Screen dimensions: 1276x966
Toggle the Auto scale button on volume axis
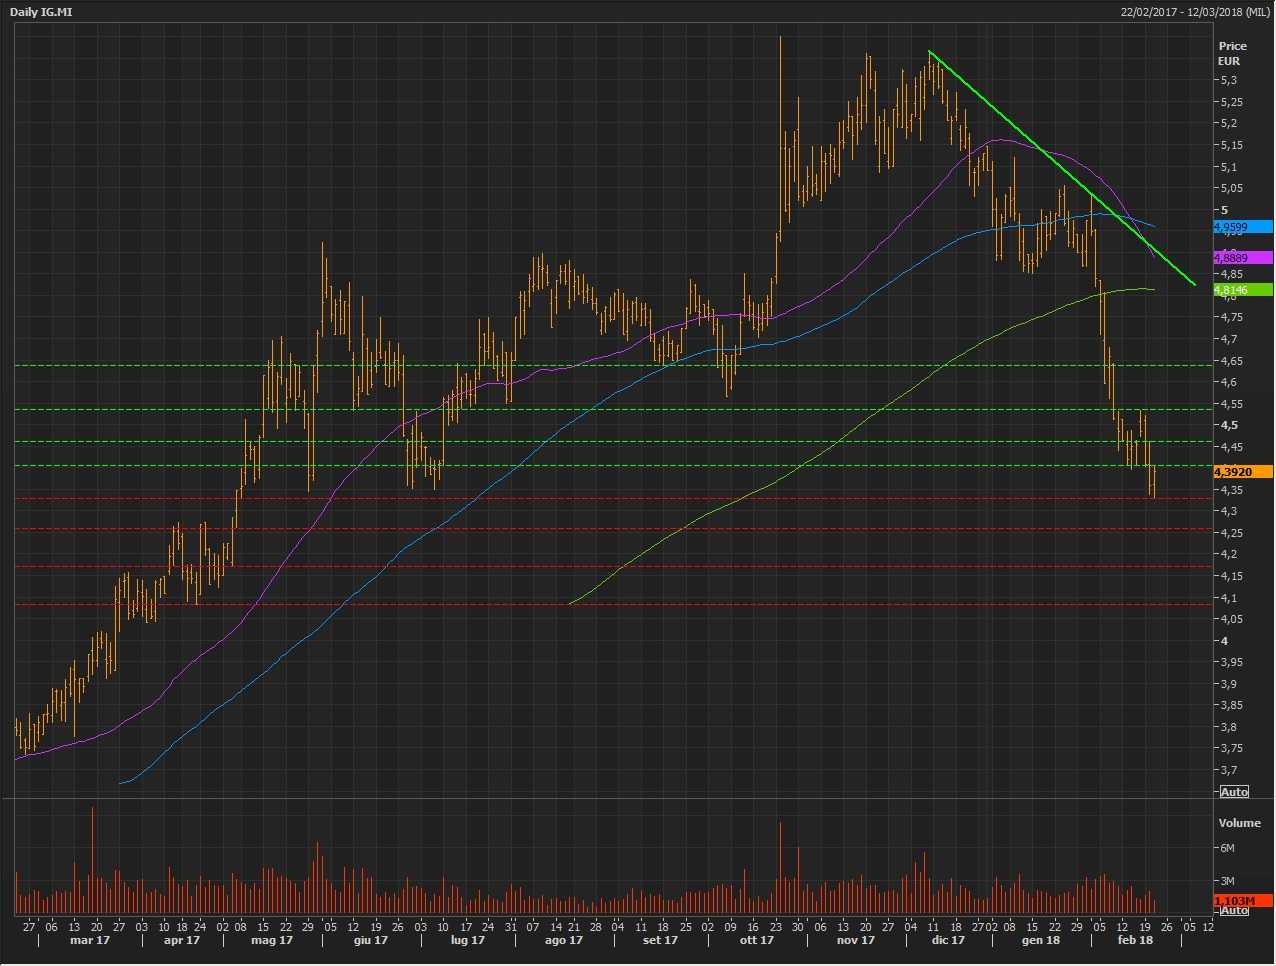pyautogui.click(x=1234, y=910)
